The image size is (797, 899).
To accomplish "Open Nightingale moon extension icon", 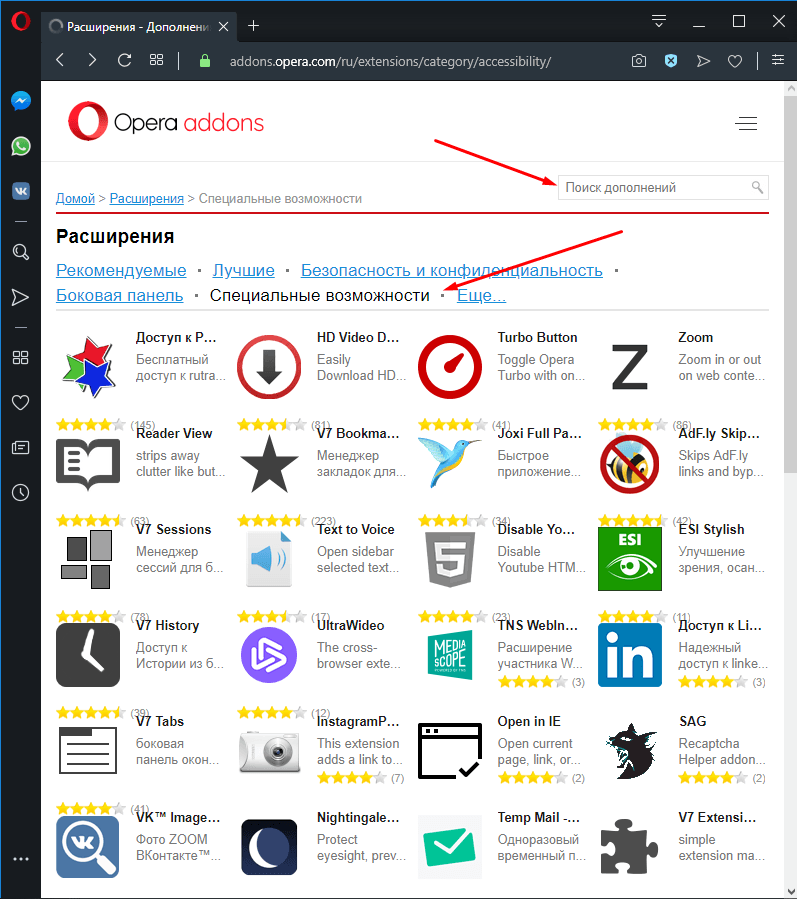I will pos(269,847).
